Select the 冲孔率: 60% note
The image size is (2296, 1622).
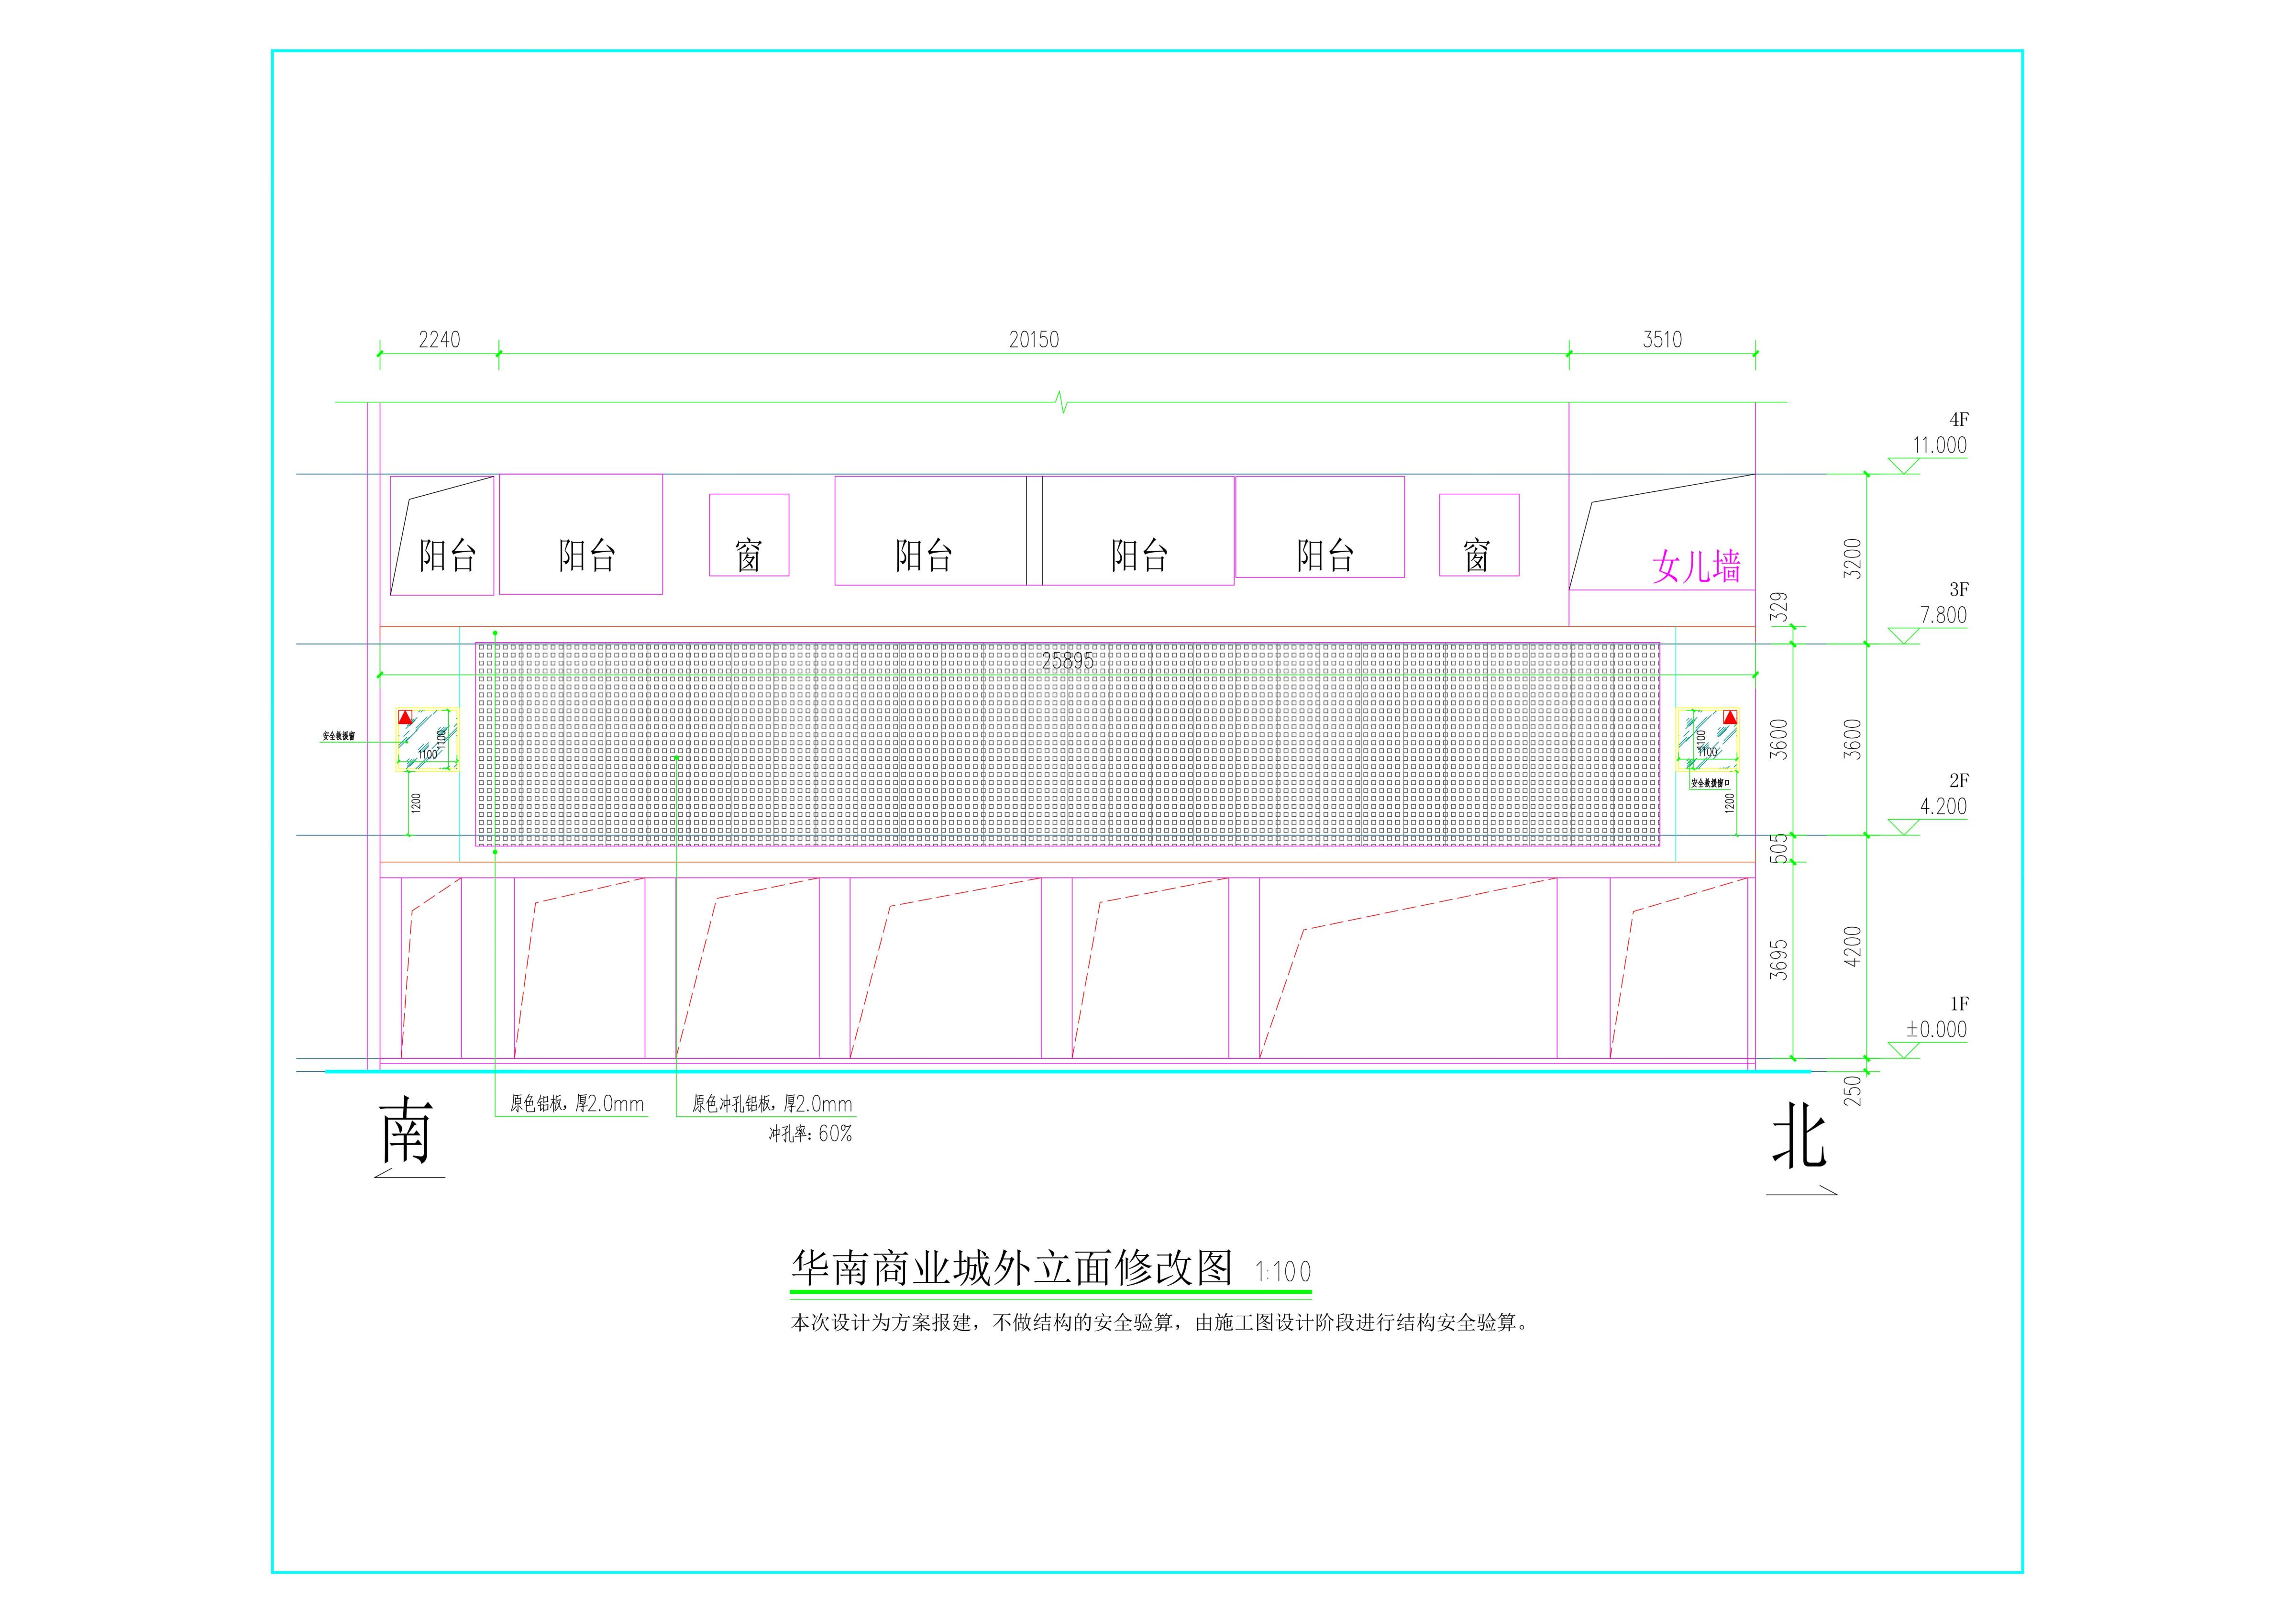pos(810,1134)
